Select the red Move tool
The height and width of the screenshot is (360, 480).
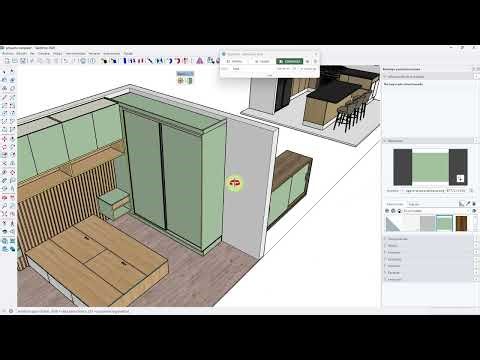pos(4,139)
